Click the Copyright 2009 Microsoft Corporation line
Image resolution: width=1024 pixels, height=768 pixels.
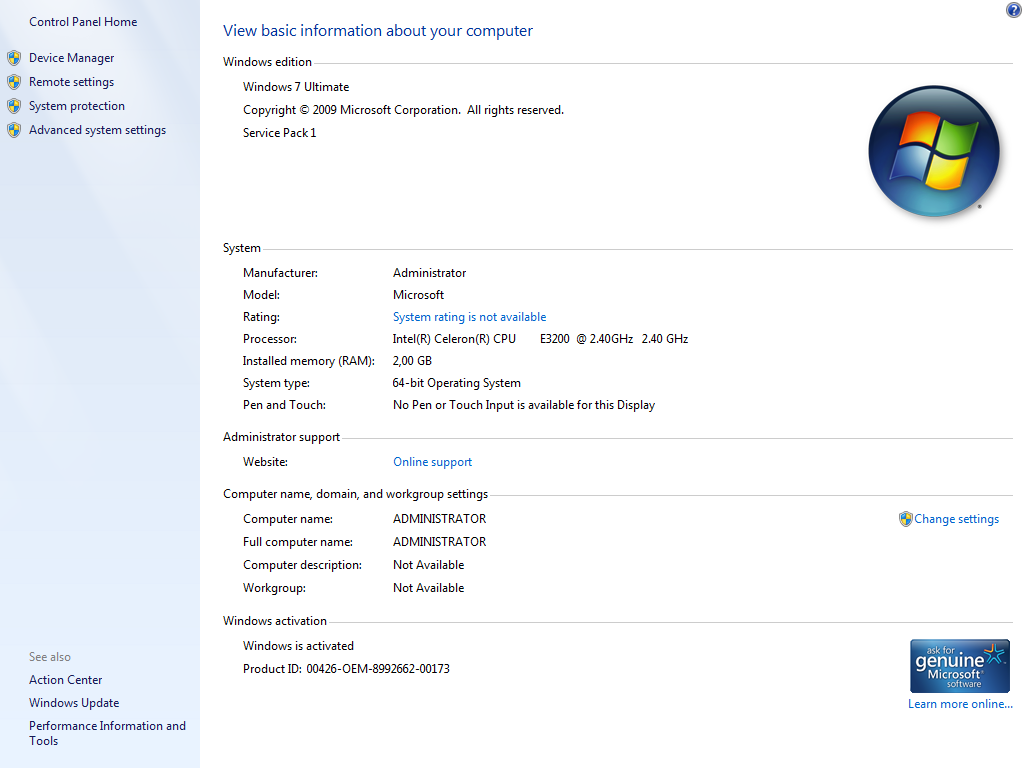[403, 110]
